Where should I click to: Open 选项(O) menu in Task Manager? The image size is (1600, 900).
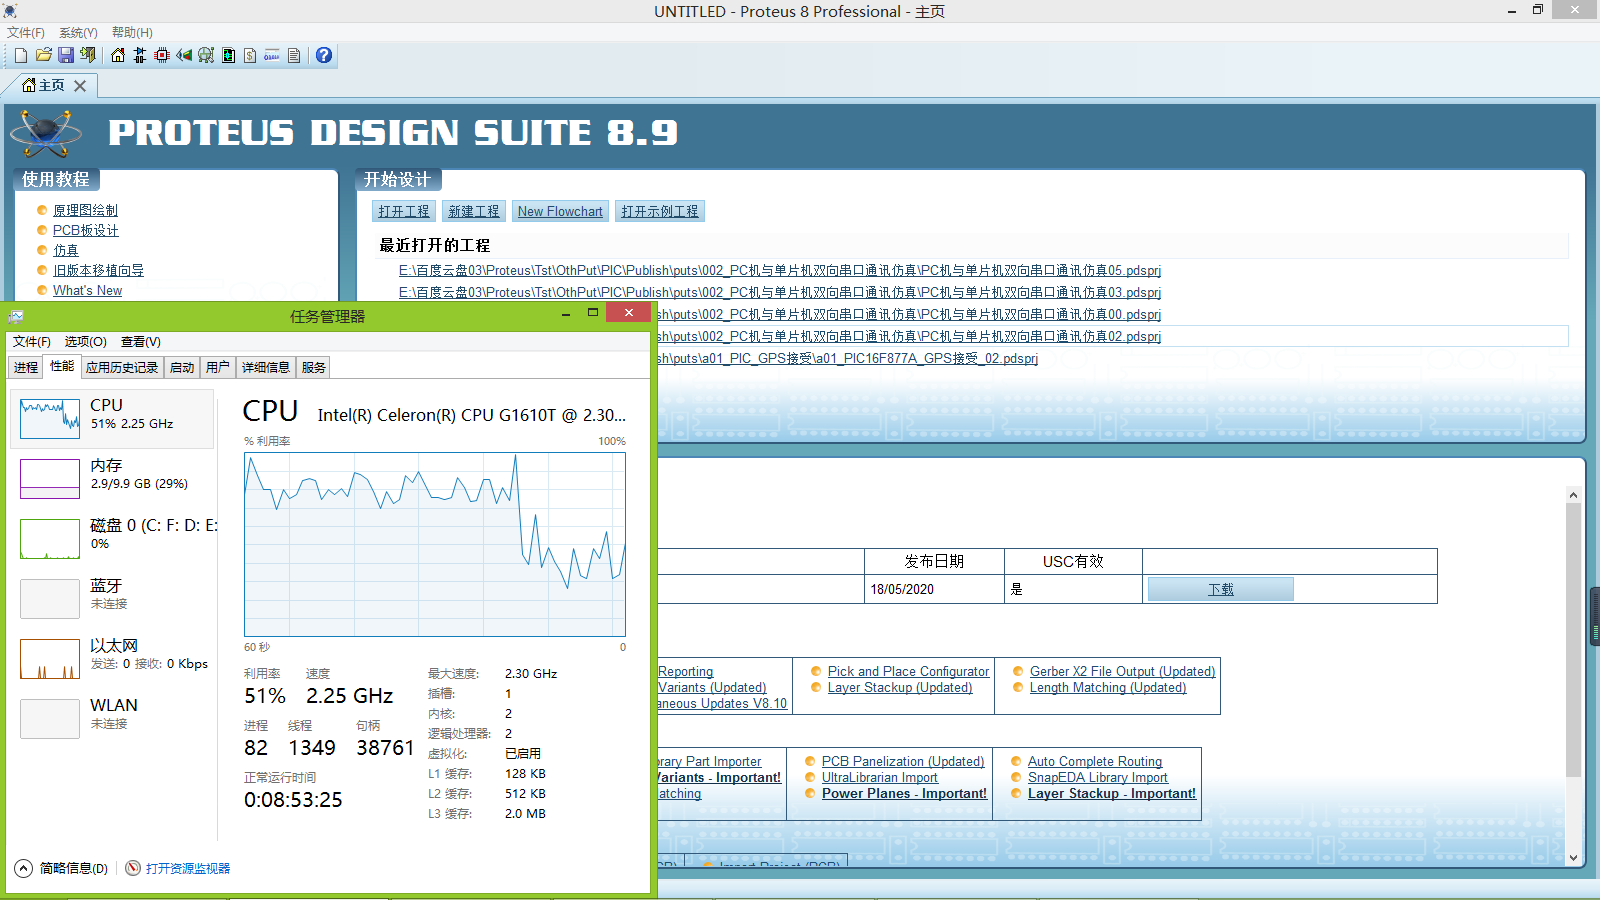point(86,342)
